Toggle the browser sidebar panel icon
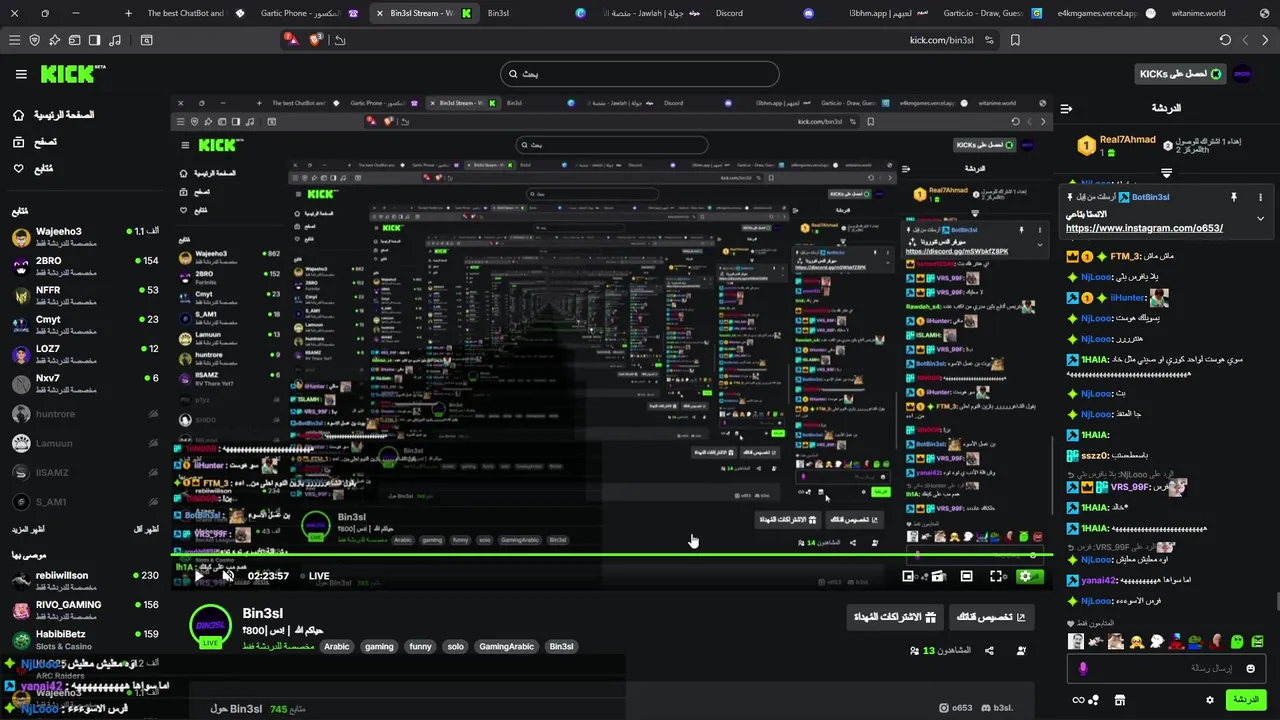Viewport: 1280px width, 720px height. 94,40
